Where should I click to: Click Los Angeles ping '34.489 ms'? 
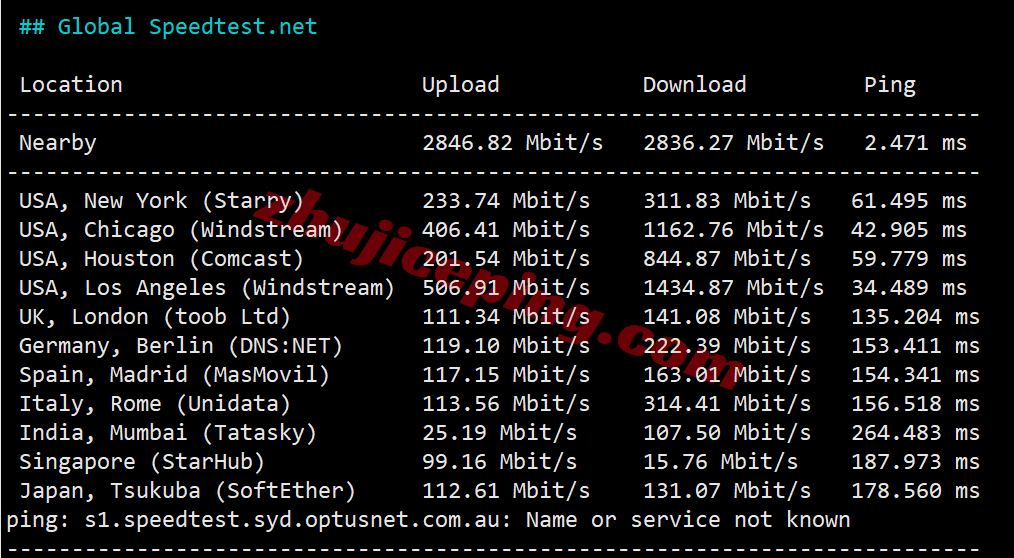click(x=909, y=288)
